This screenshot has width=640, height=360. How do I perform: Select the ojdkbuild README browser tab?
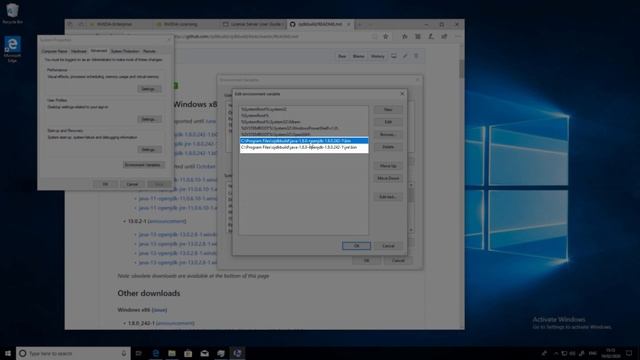[319, 24]
